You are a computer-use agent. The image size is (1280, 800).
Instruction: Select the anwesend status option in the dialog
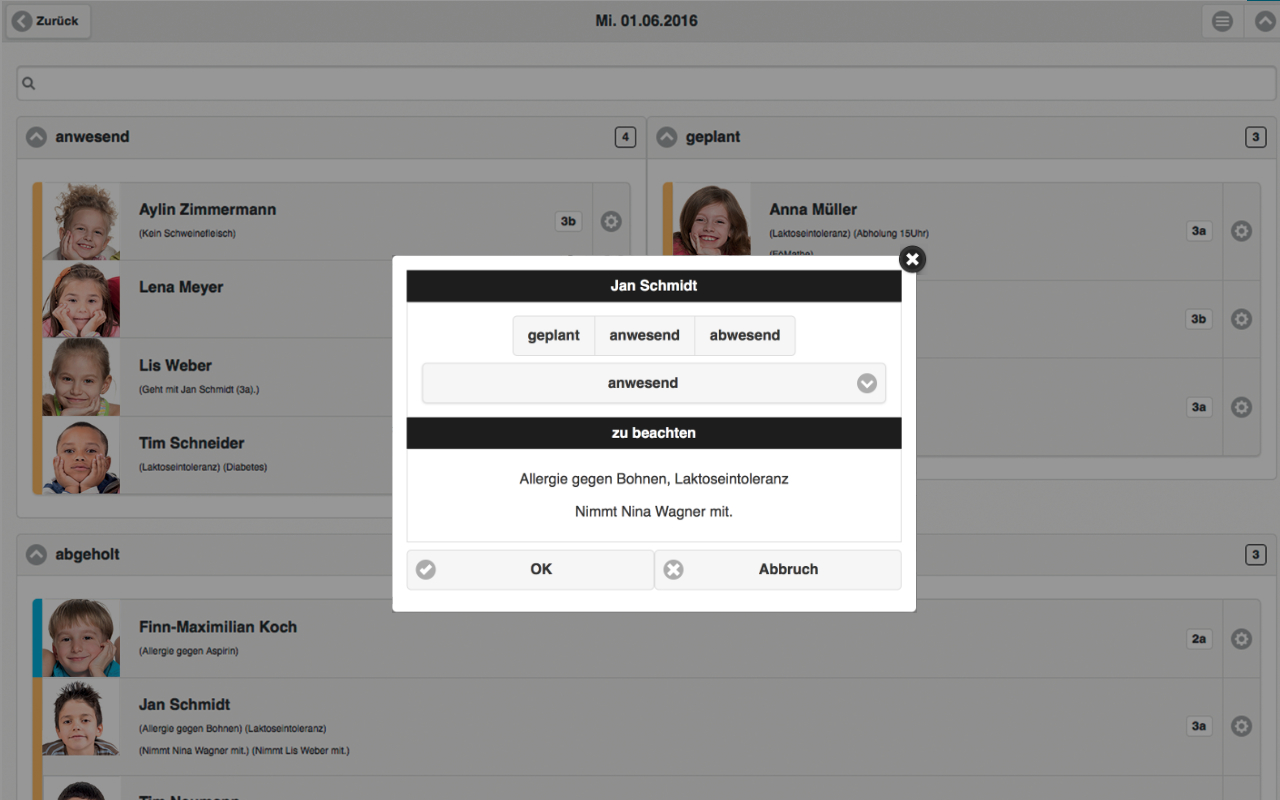coord(644,335)
